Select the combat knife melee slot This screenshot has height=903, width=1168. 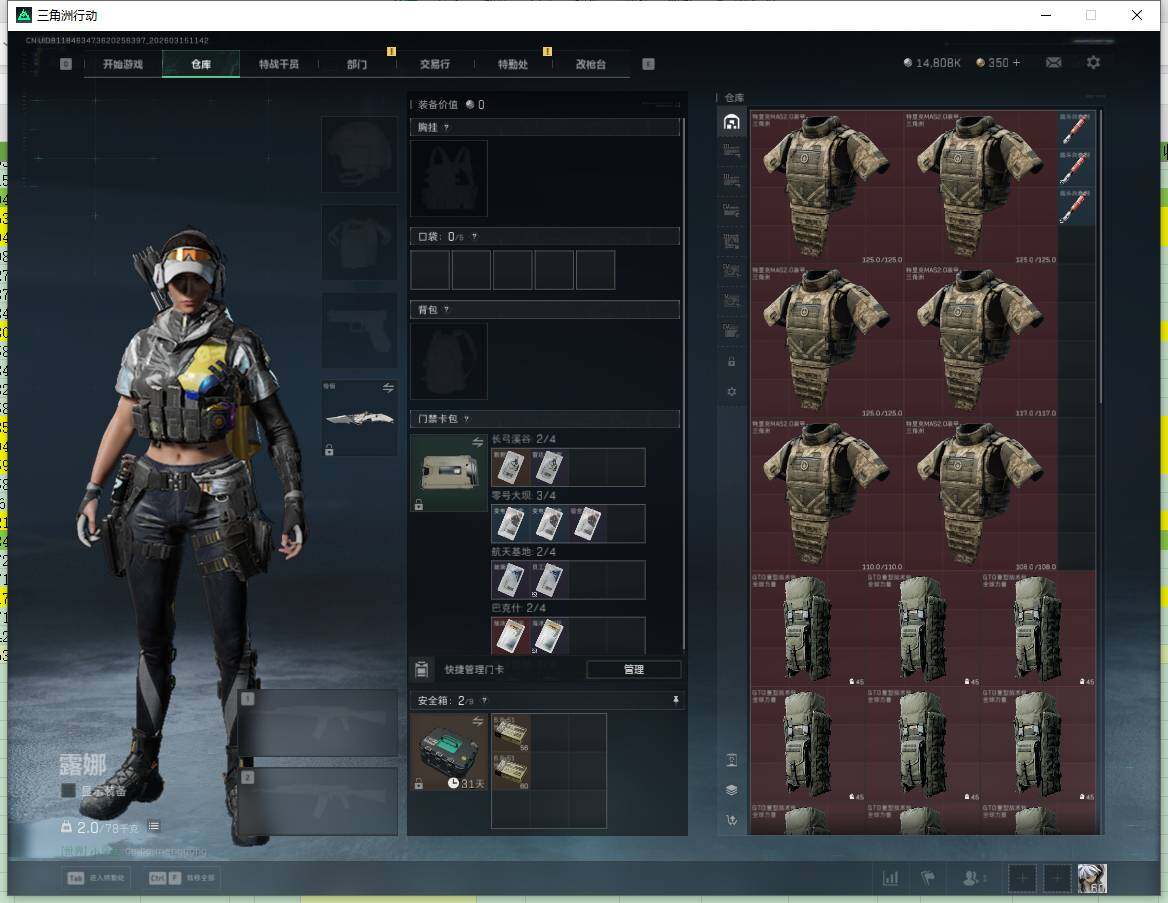pyautogui.click(x=359, y=417)
